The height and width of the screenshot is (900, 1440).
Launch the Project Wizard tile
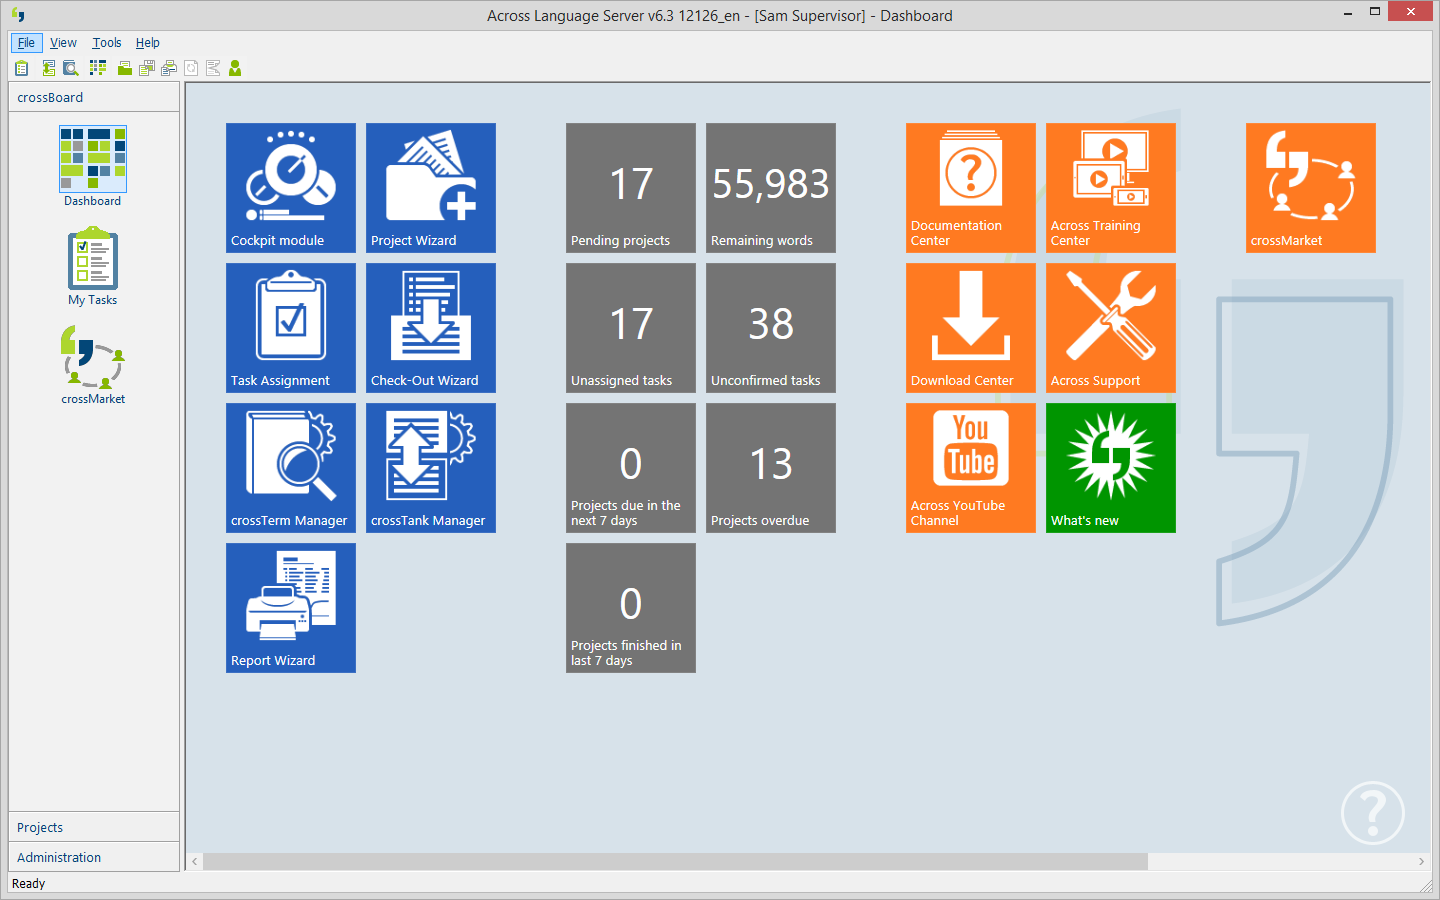pyautogui.click(x=431, y=188)
